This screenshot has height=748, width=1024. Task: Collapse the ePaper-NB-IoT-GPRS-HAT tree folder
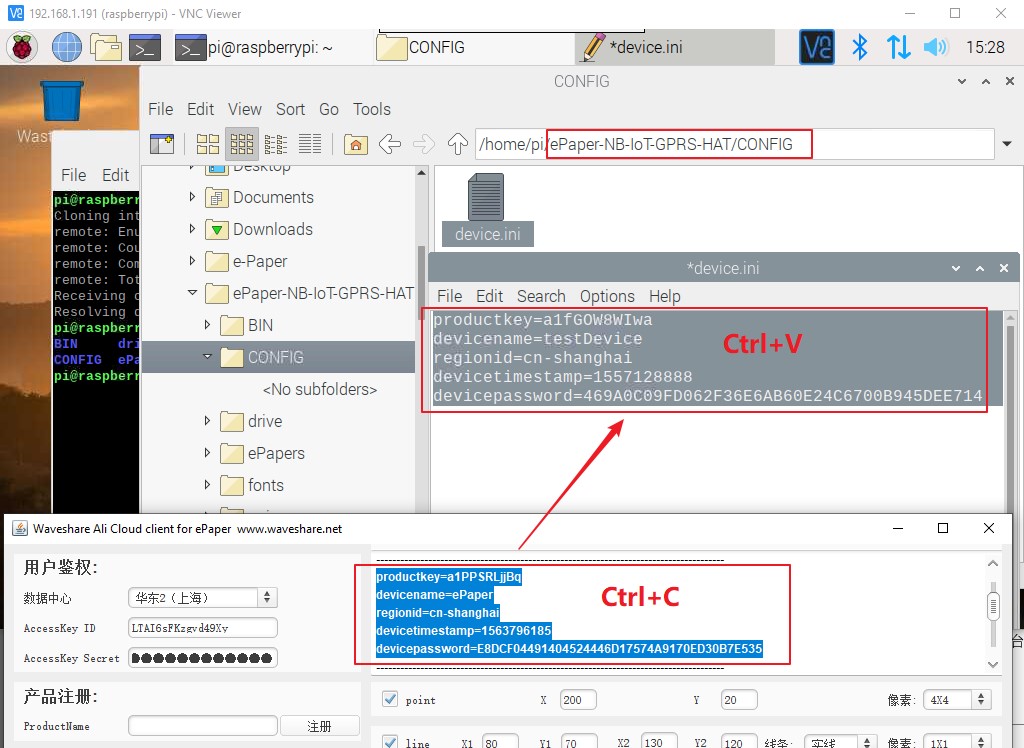(192, 293)
